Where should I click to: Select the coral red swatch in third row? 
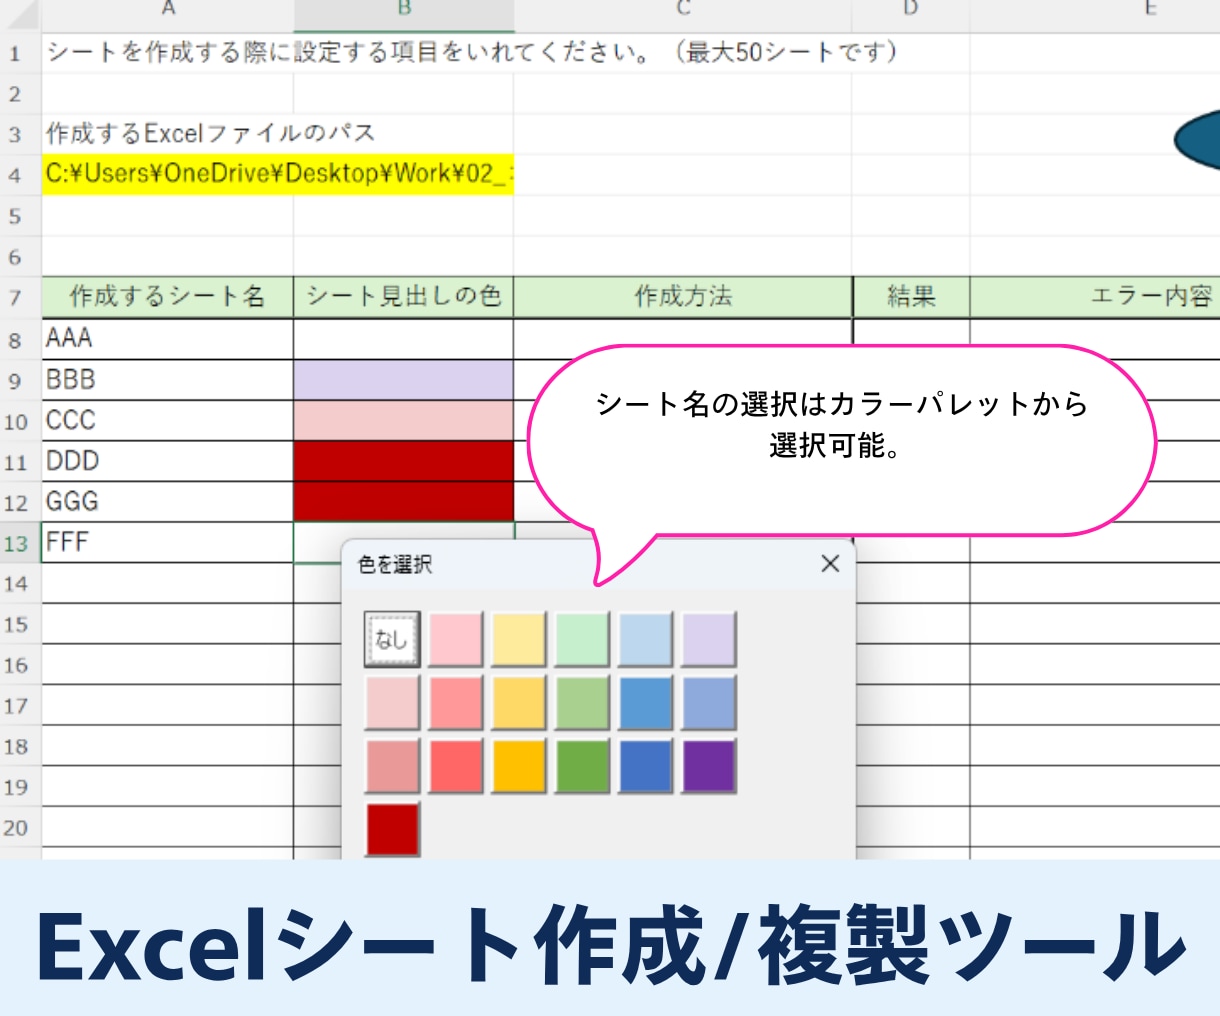coord(455,766)
